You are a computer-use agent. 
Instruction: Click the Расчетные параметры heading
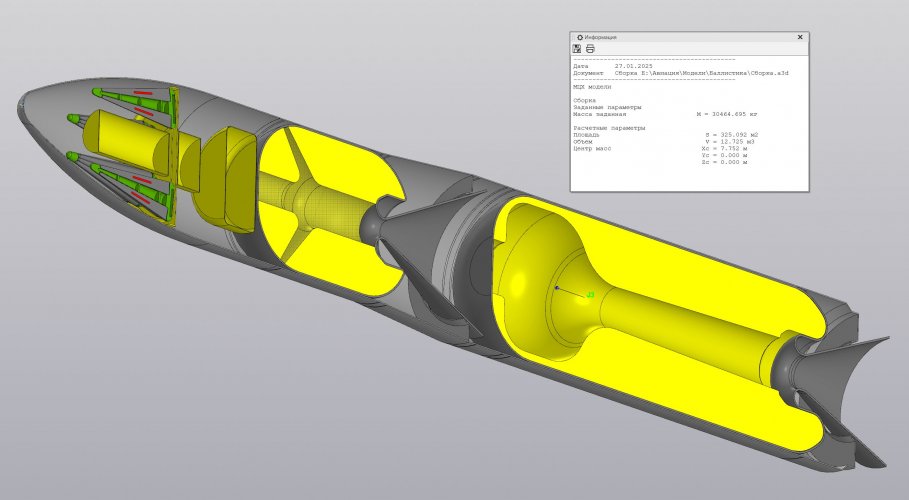click(609, 128)
